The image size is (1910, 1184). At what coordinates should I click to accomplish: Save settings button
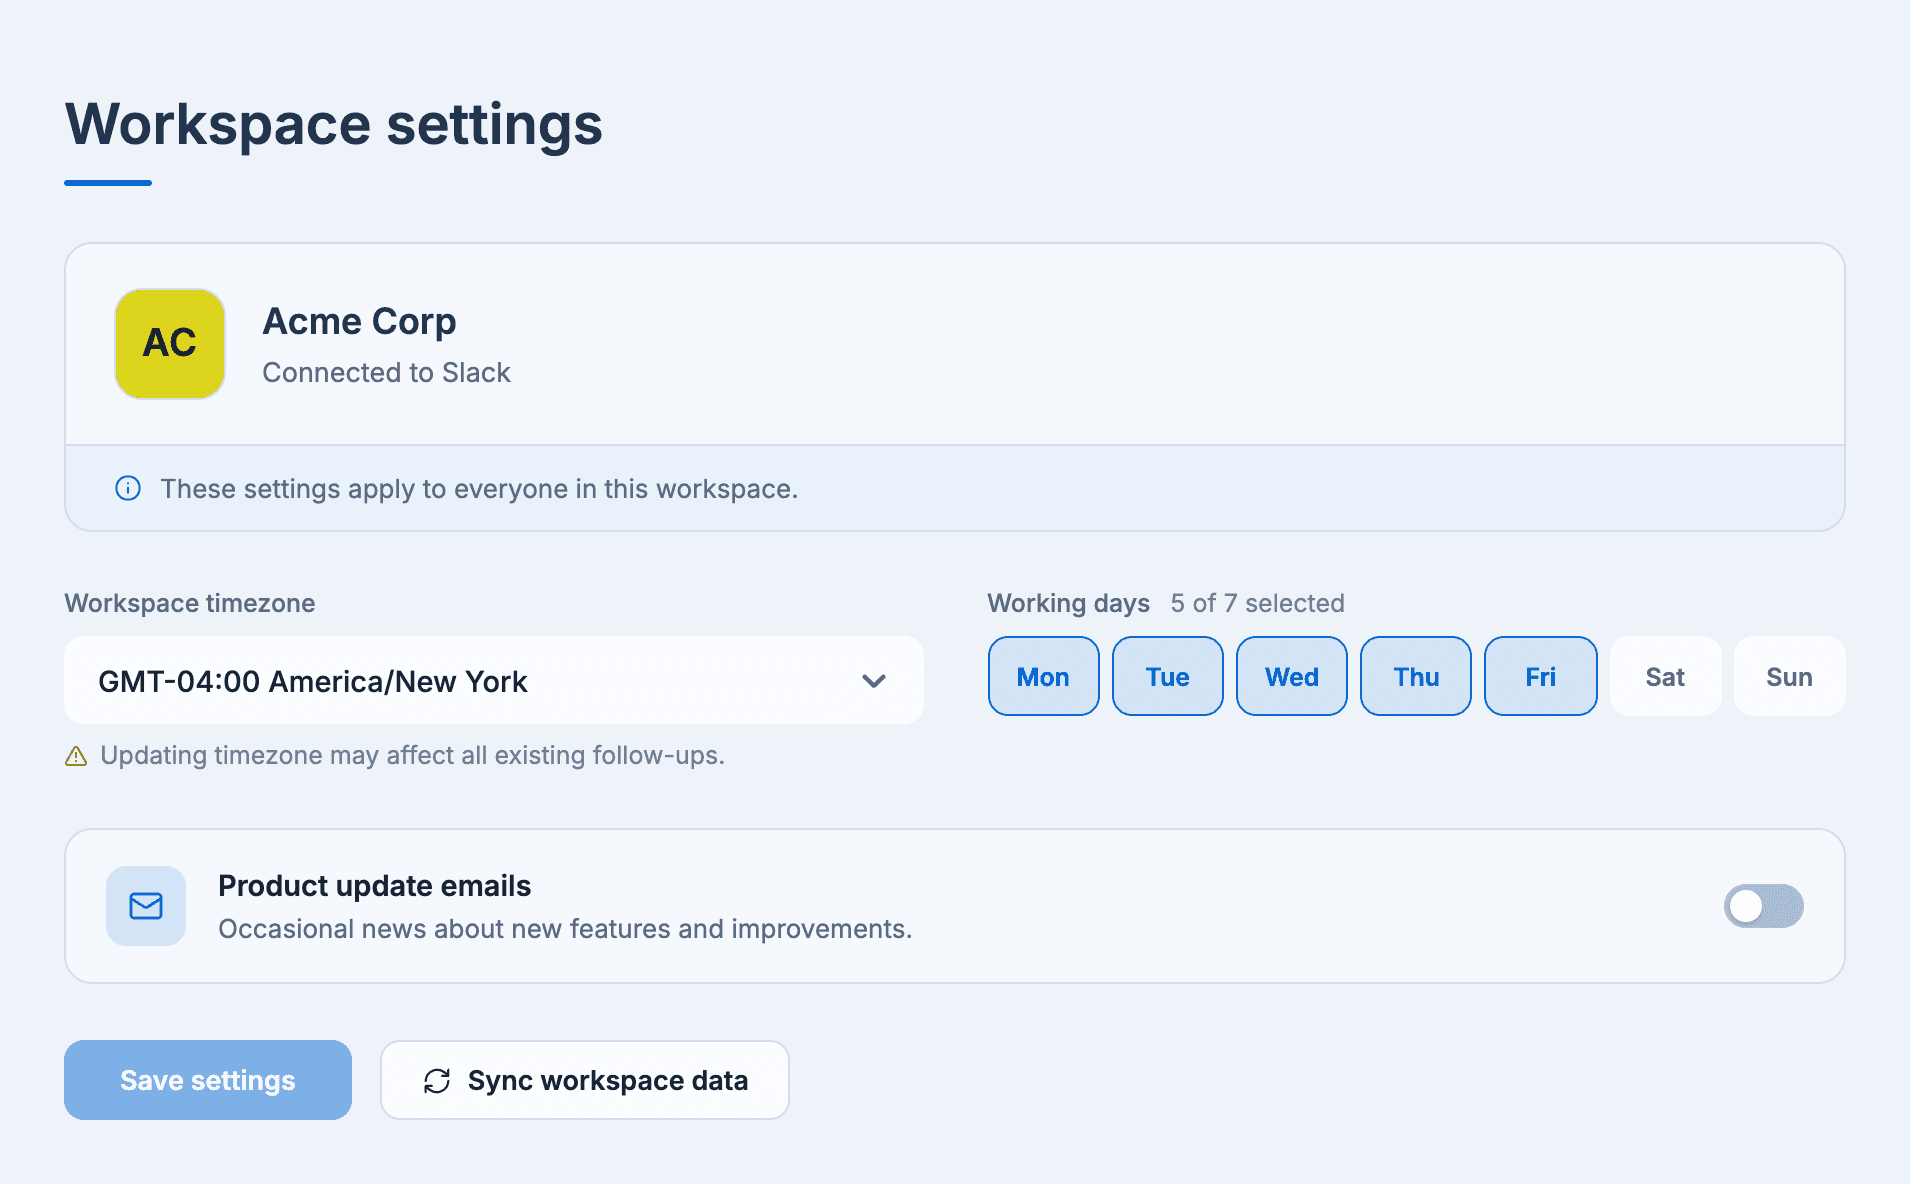click(x=208, y=1080)
